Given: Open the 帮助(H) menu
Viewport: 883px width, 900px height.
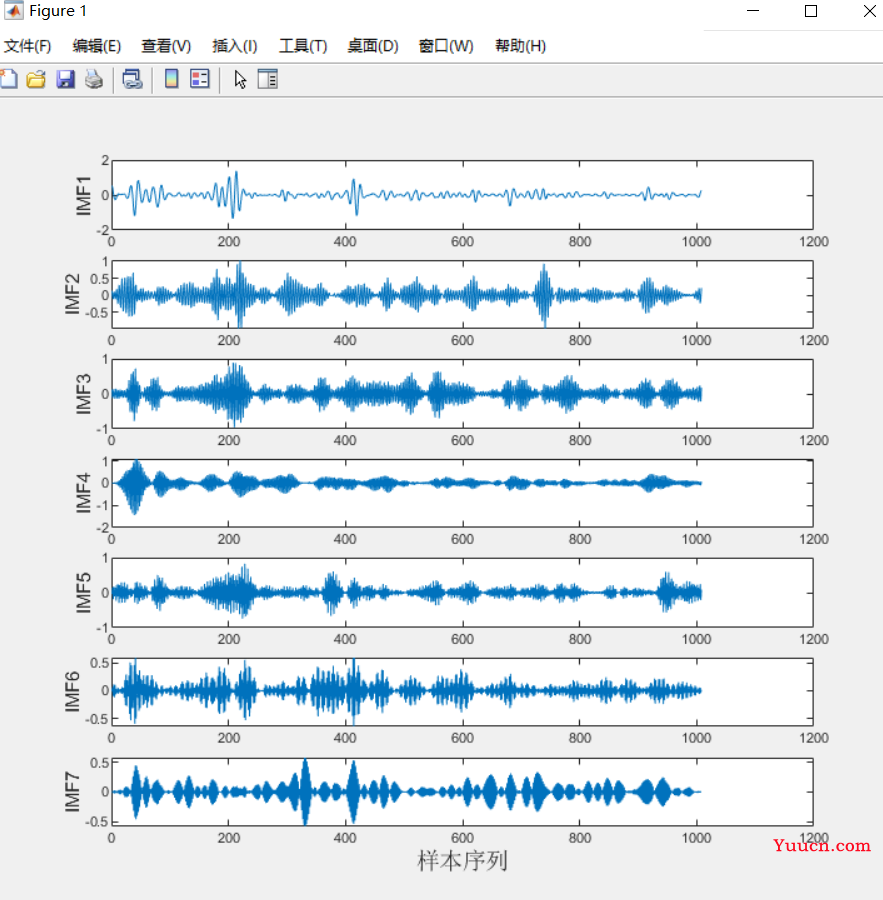Looking at the screenshot, I should (x=520, y=46).
